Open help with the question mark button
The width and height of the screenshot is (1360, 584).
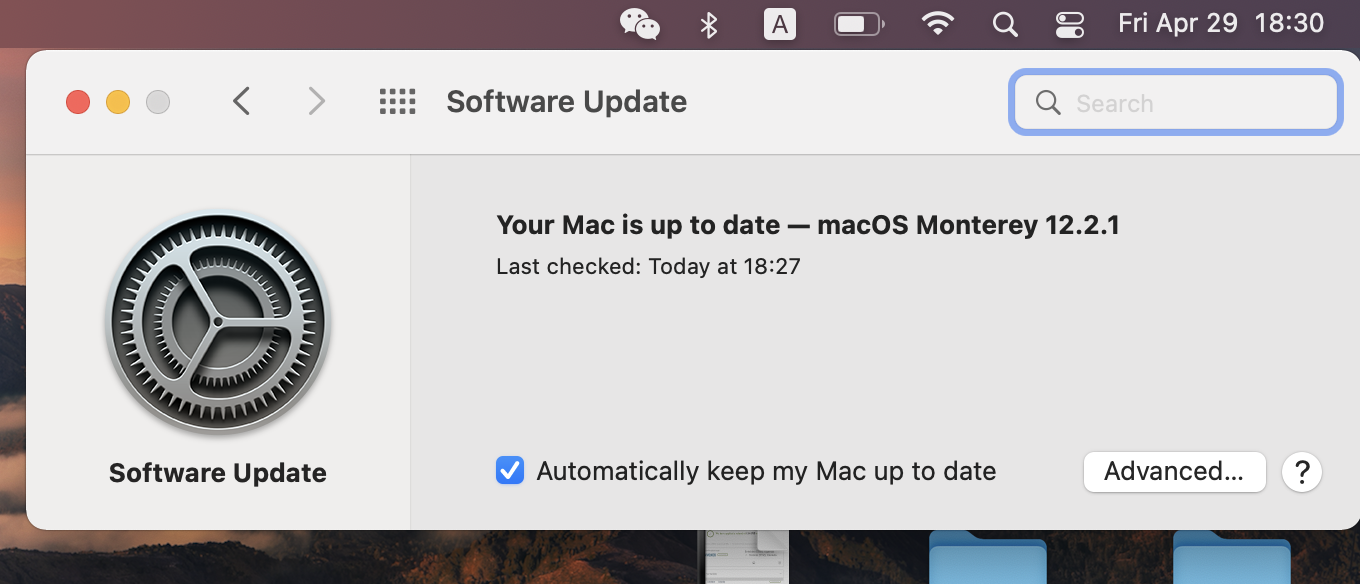[1302, 471]
